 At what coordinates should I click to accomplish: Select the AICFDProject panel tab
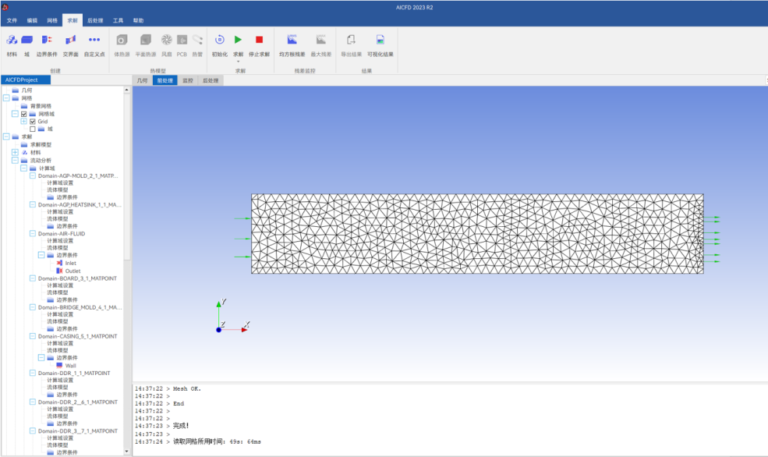click(x=25, y=80)
